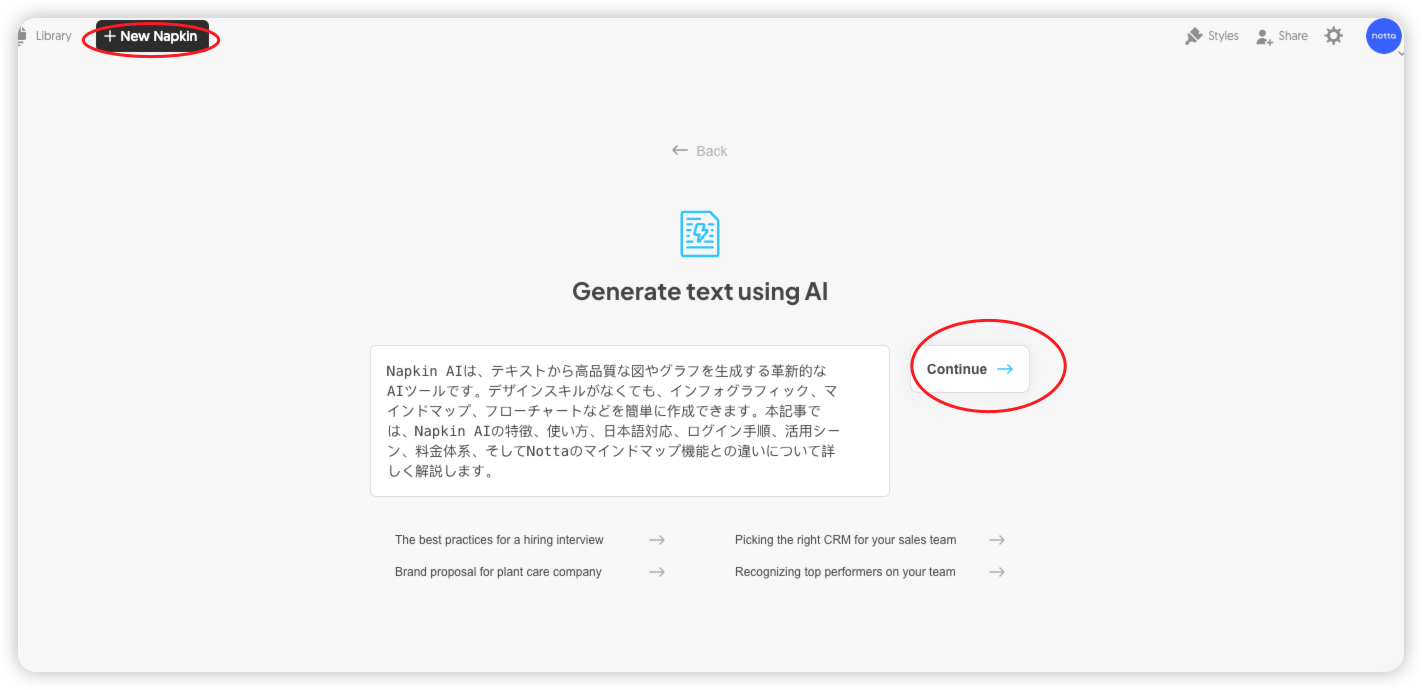Click the Continue button
The width and height of the screenshot is (1422, 690).
(970, 369)
